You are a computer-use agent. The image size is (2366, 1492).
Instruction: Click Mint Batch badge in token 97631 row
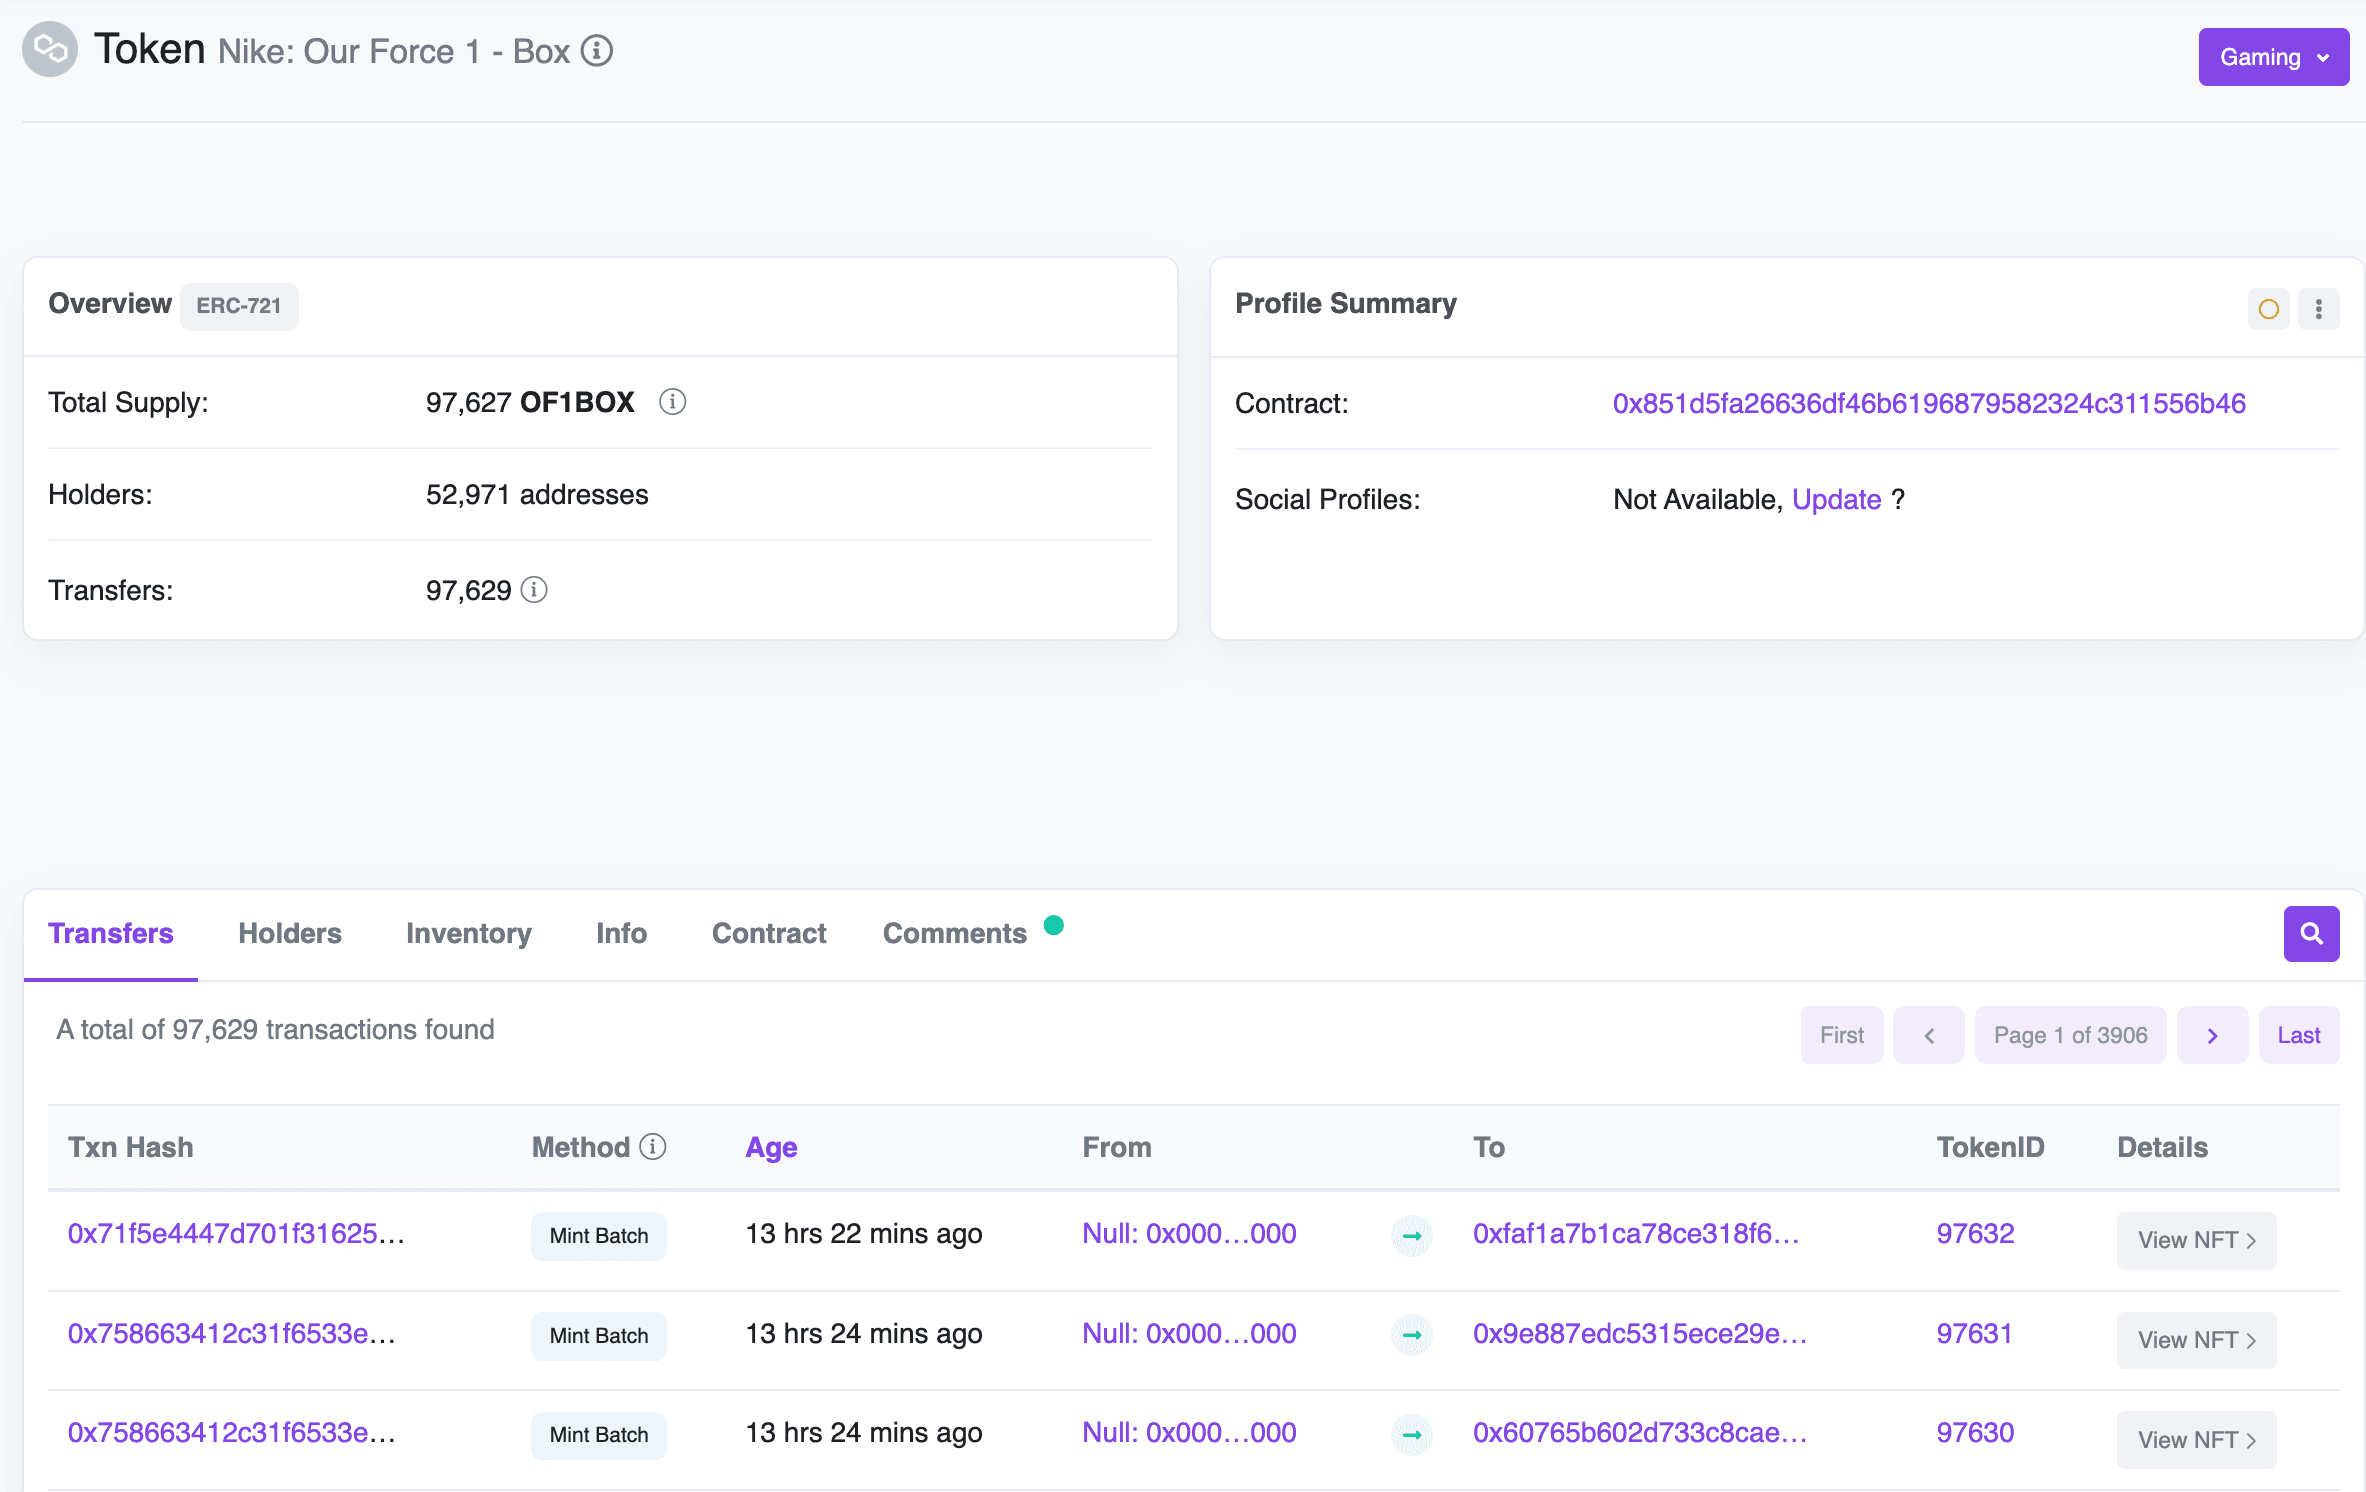[x=599, y=1336]
